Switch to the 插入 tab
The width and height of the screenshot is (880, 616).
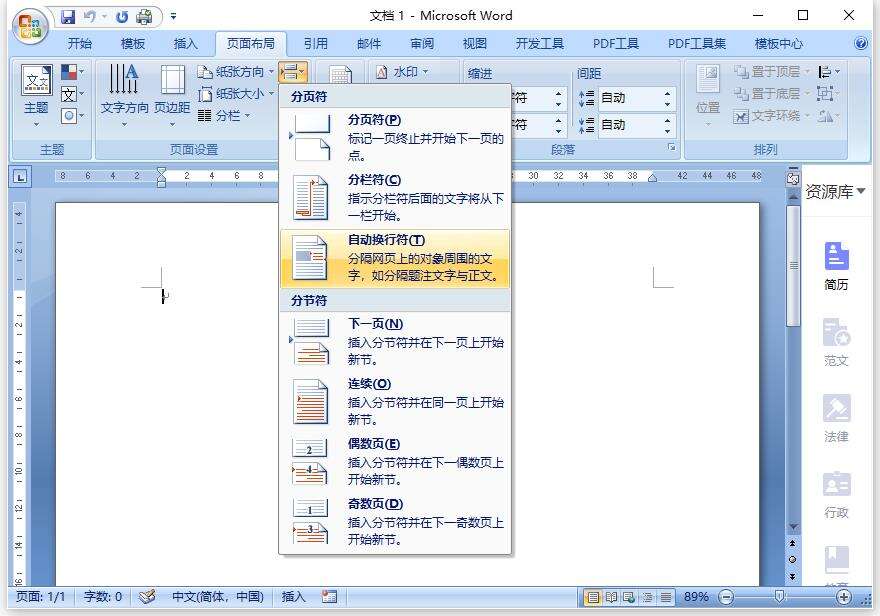click(185, 44)
